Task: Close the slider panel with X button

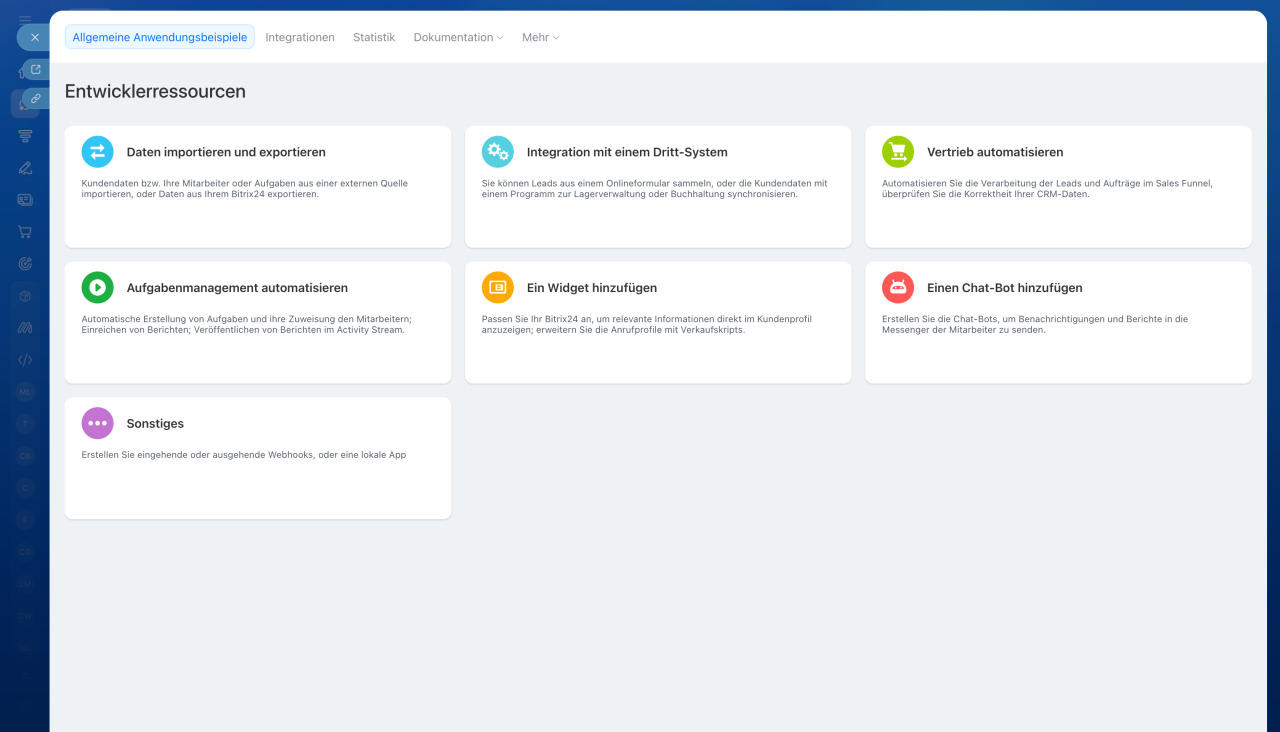Action: click(x=34, y=37)
